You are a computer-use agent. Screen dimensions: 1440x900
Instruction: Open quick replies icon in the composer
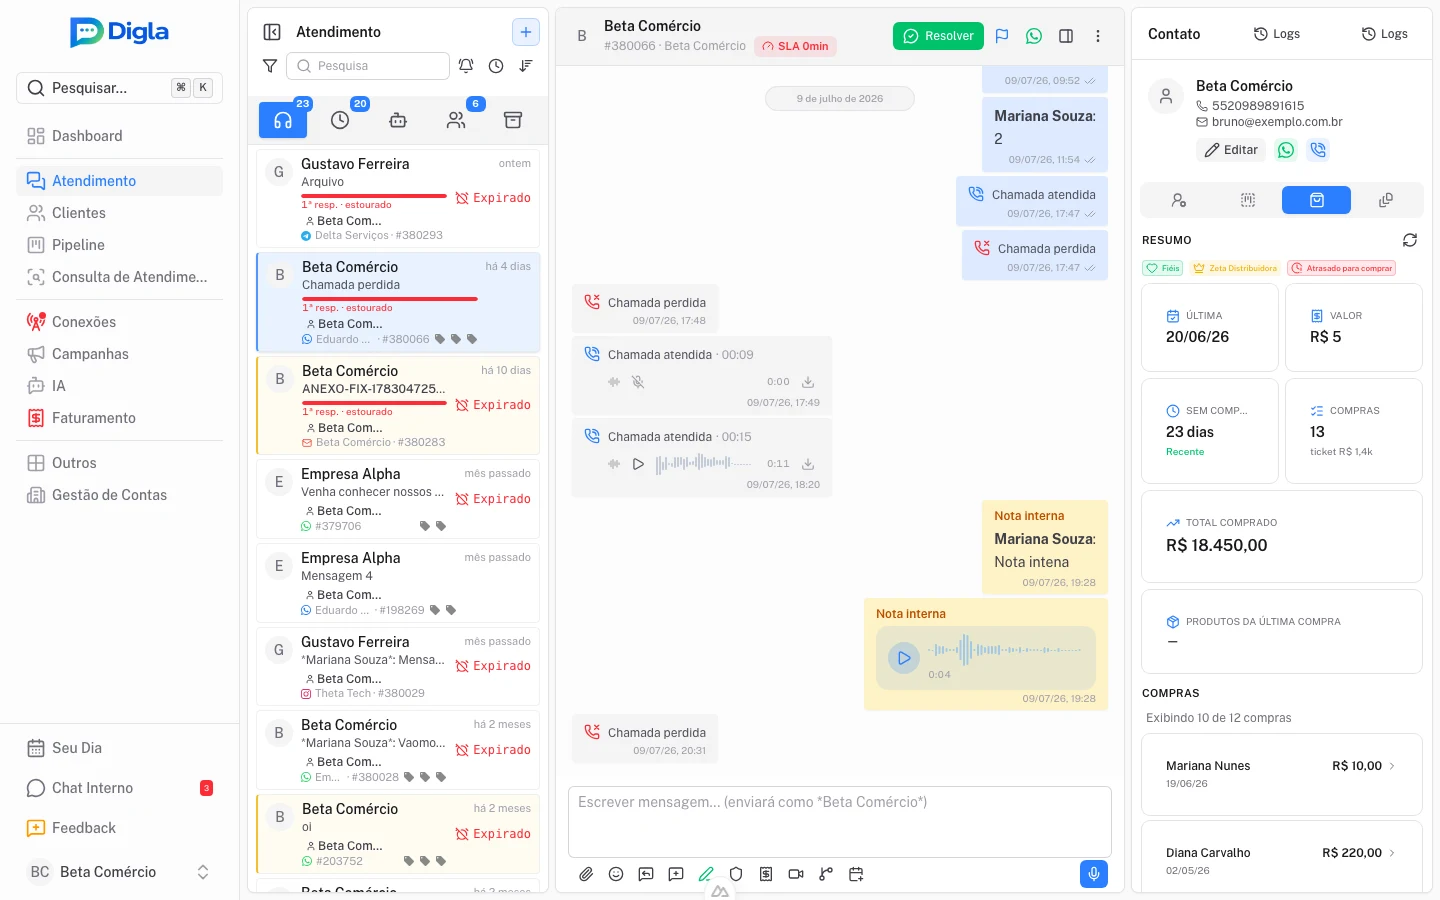(x=646, y=874)
